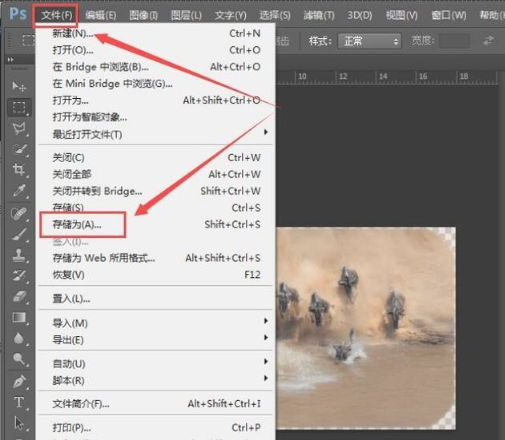Expand the 导入(M) submenu
This screenshot has height=440, width=505.
pos(155,323)
